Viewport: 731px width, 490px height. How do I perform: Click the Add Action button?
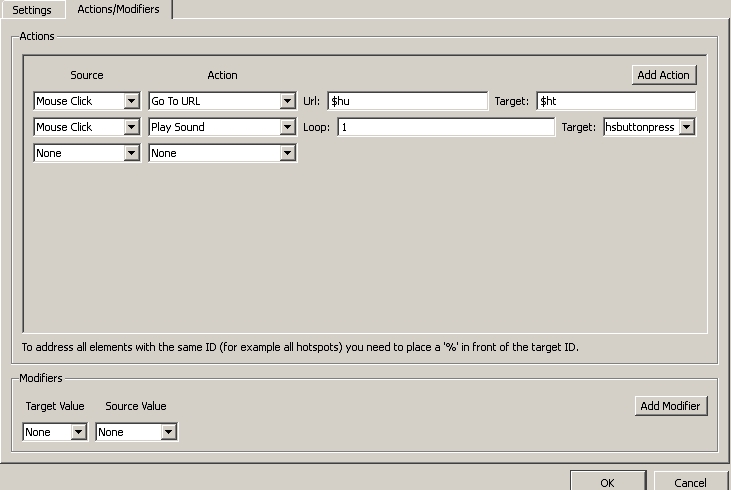(x=663, y=75)
